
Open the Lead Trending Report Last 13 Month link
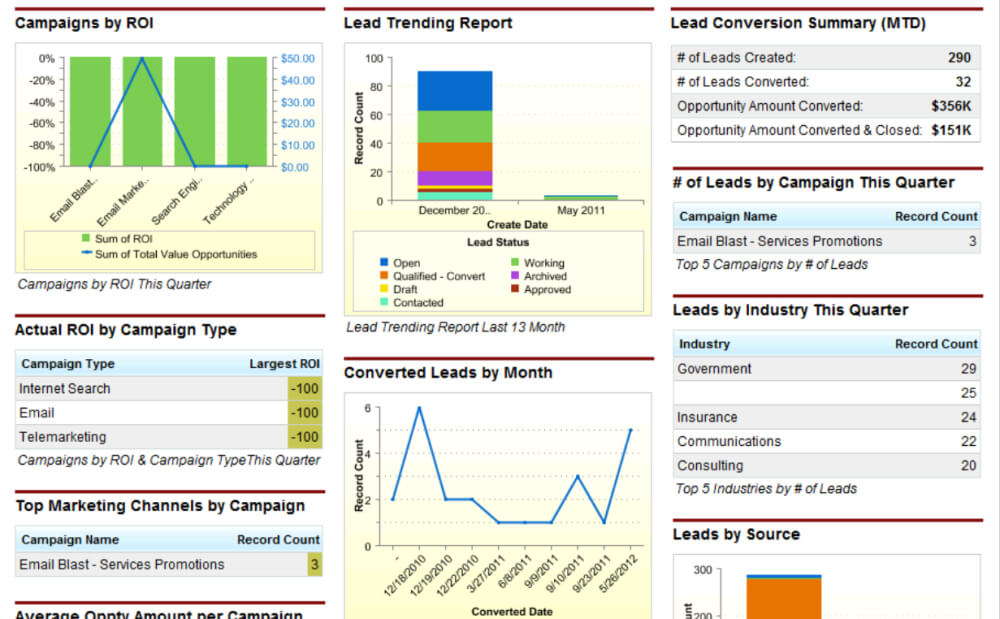coord(455,327)
